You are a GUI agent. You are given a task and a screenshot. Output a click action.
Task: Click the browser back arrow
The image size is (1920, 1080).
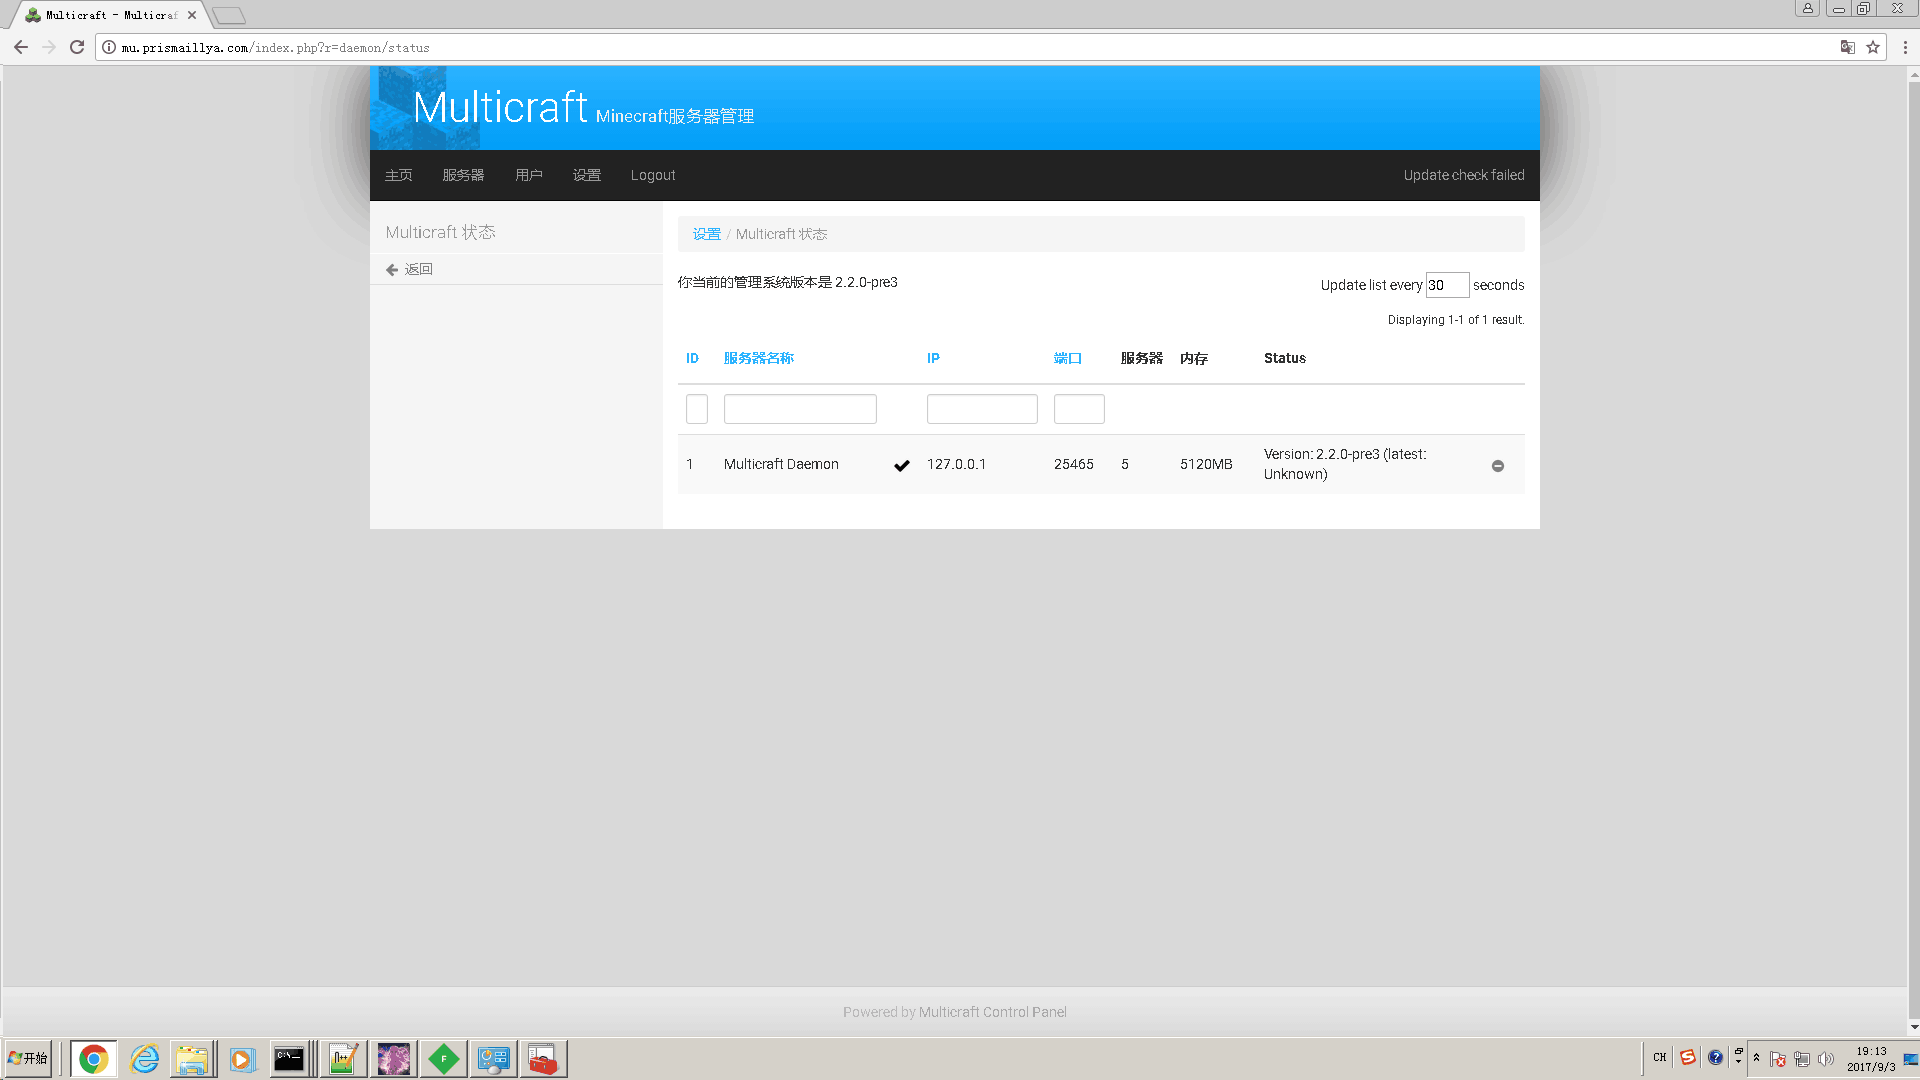tap(21, 47)
